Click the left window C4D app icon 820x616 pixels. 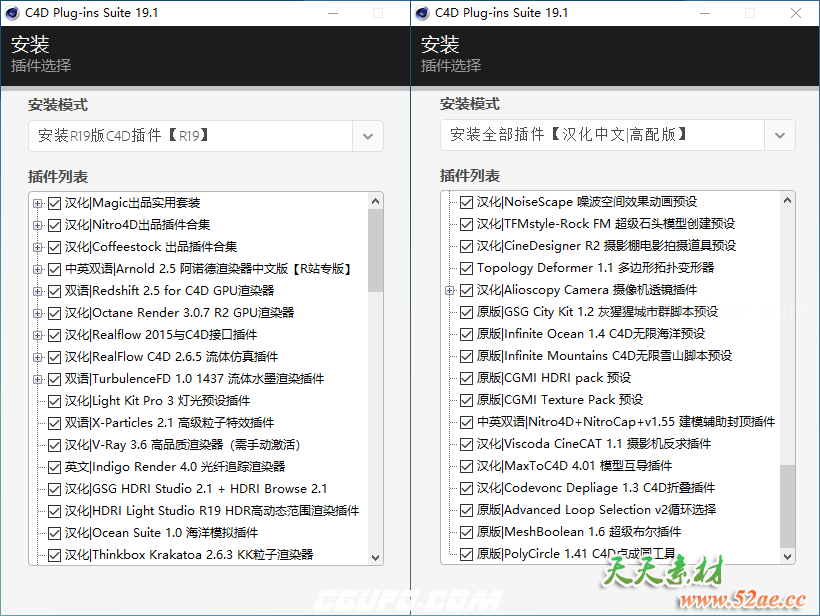[x=12, y=13]
